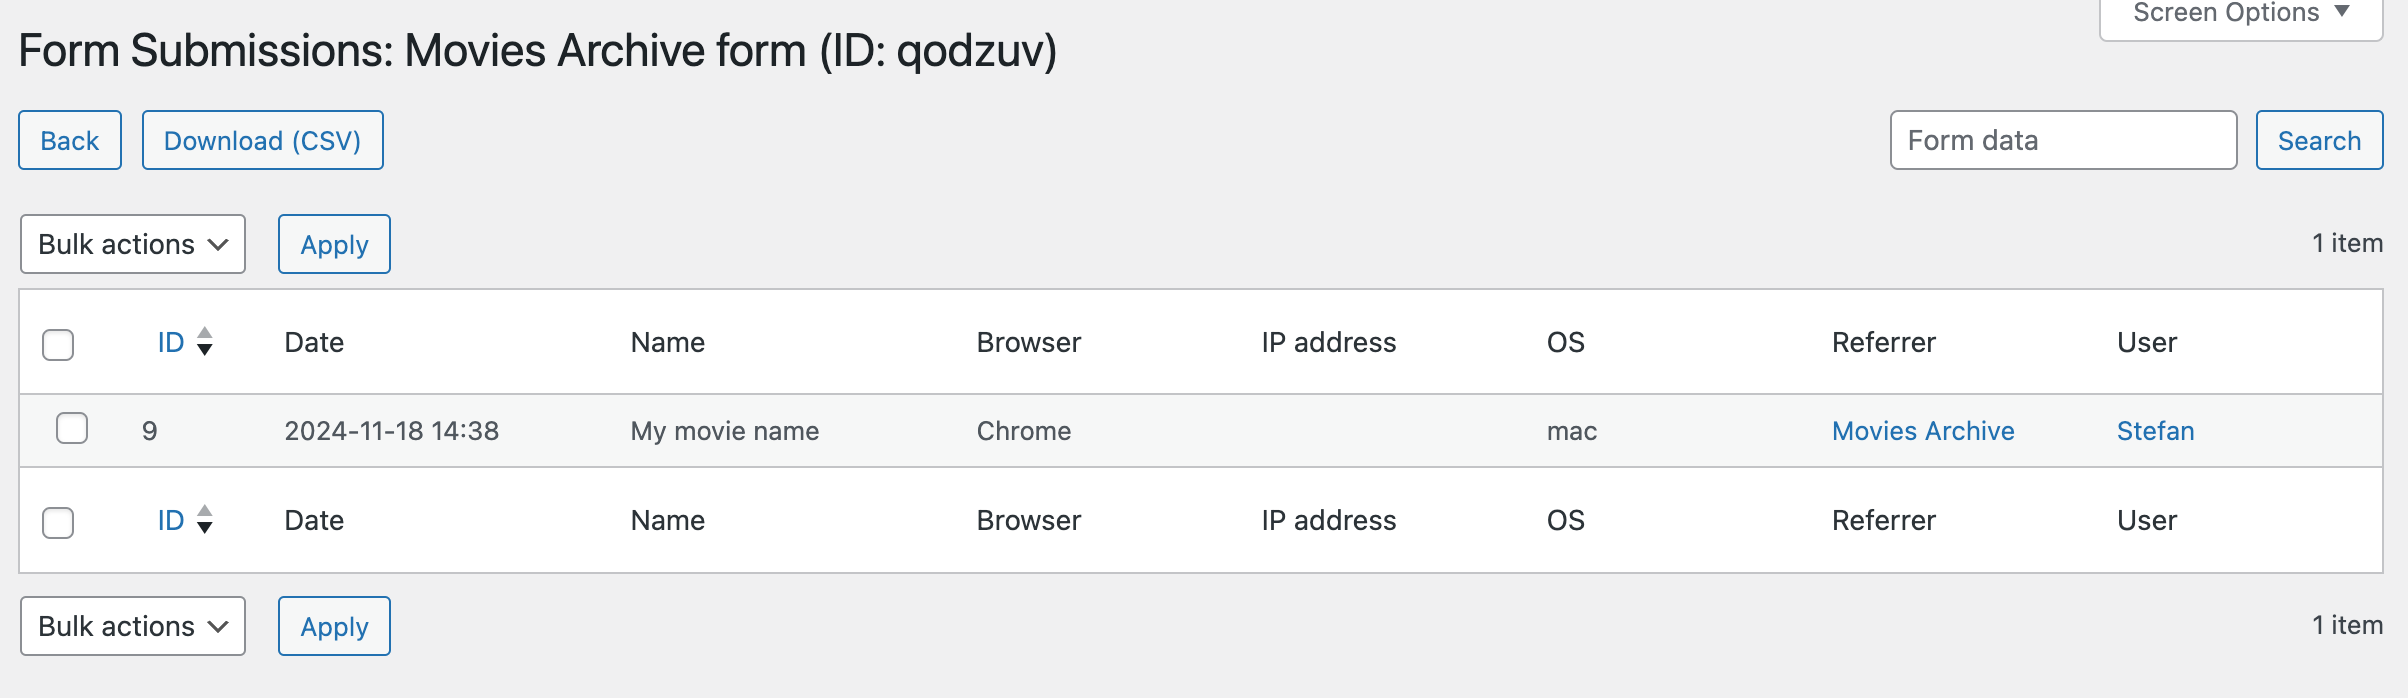Click the submission date 2024-11-18 14:38
The image size is (2408, 698).
tap(391, 431)
